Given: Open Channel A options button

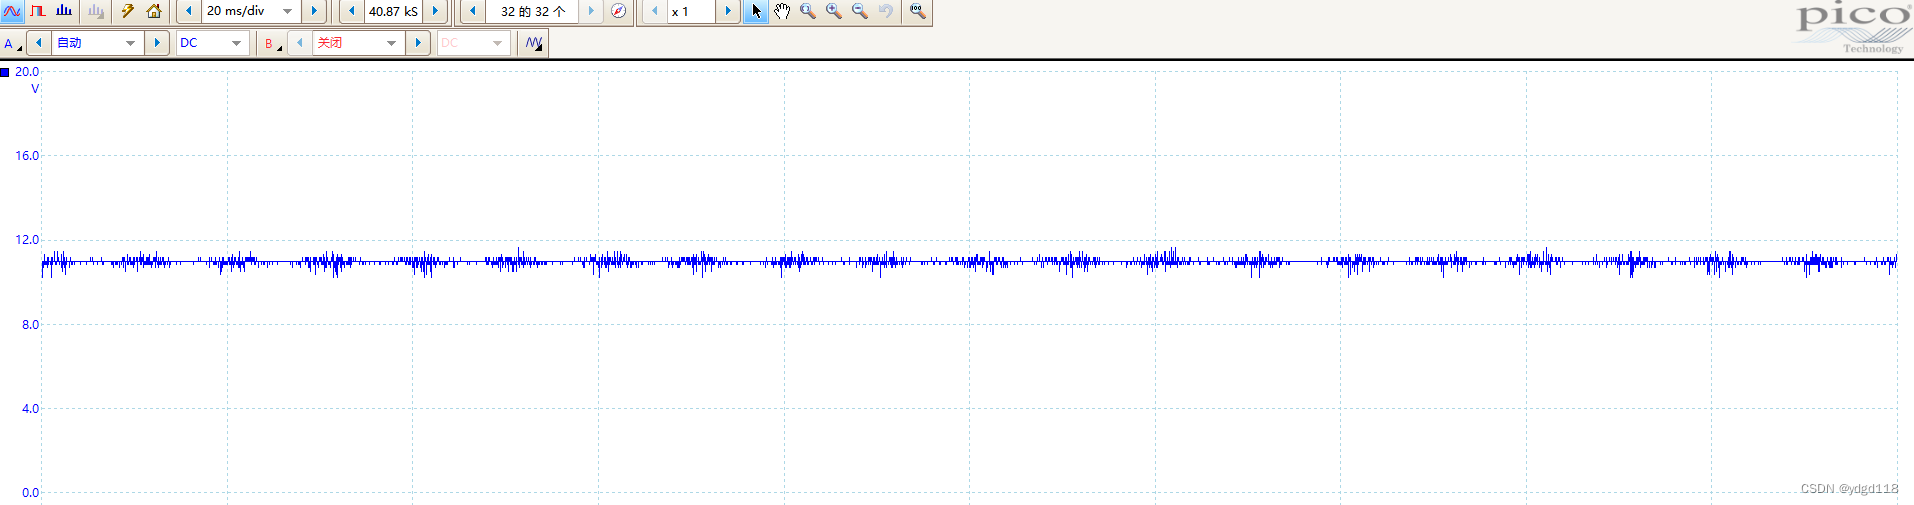Looking at the screenshot, I should 12,43.
